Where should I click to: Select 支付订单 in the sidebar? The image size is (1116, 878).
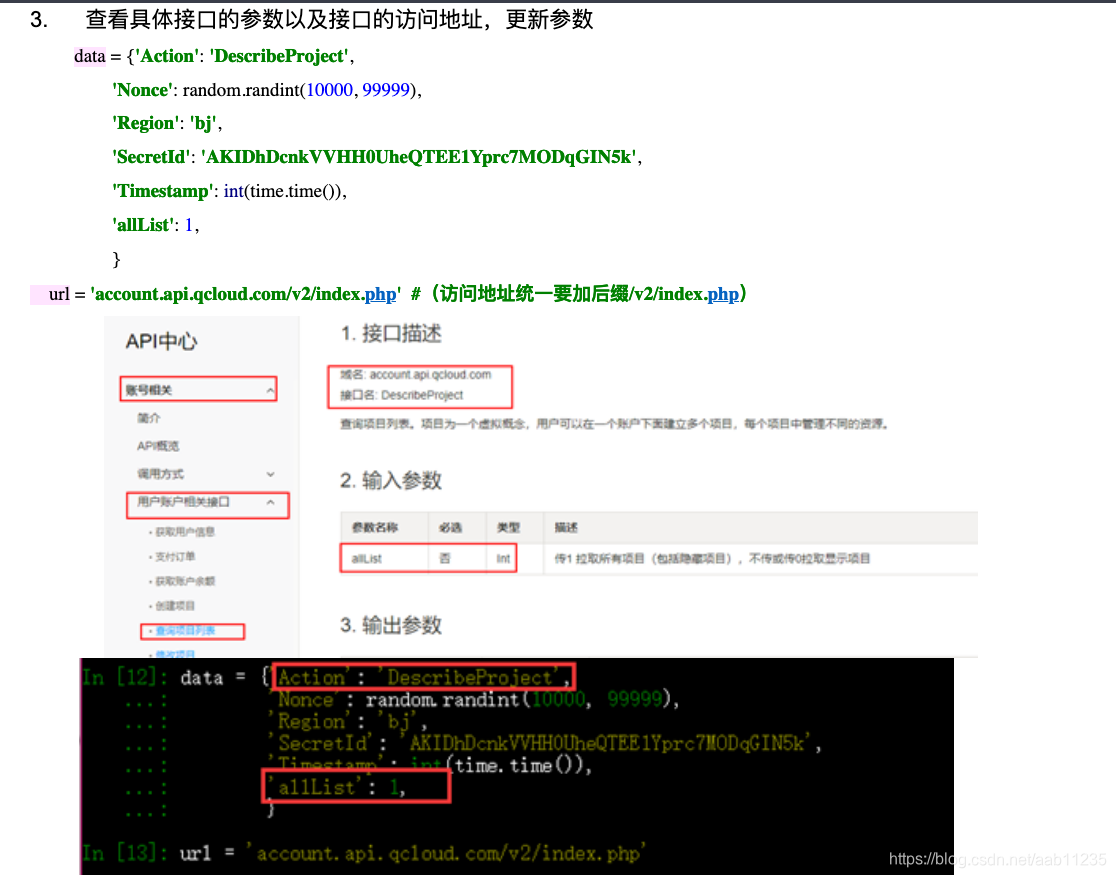click(x=175, y=556)
